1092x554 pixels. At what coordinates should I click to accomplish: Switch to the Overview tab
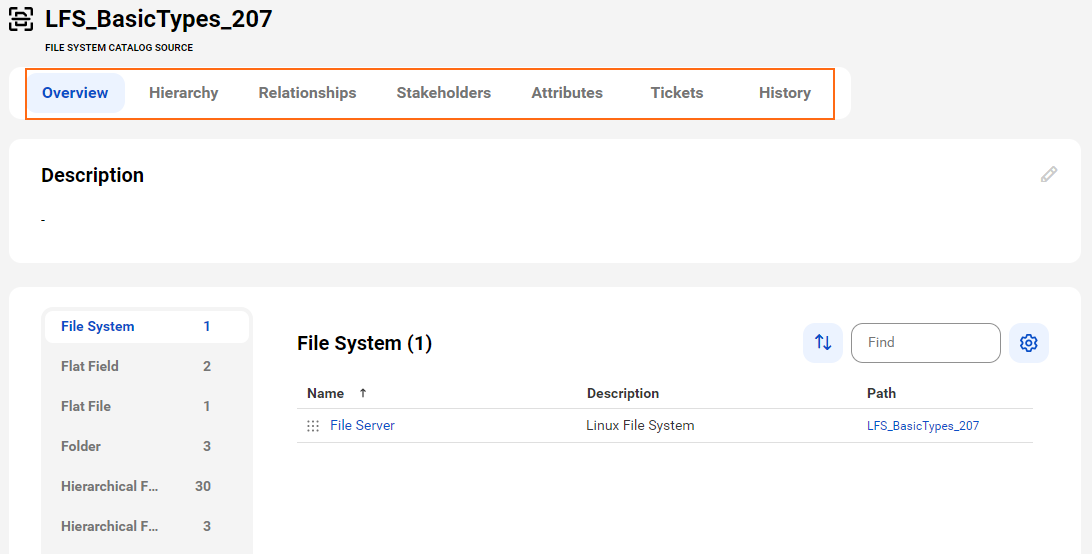(75, 93)
